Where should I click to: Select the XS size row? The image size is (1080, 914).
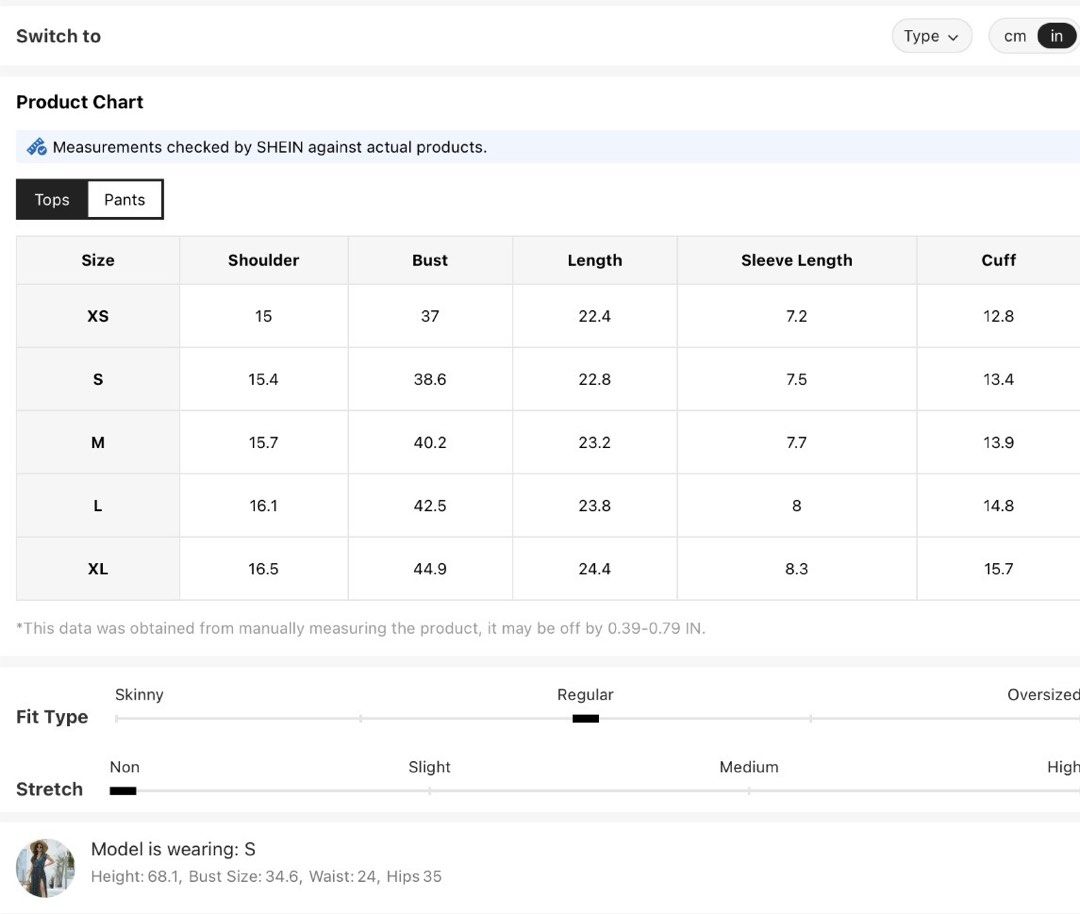[548, 316]
